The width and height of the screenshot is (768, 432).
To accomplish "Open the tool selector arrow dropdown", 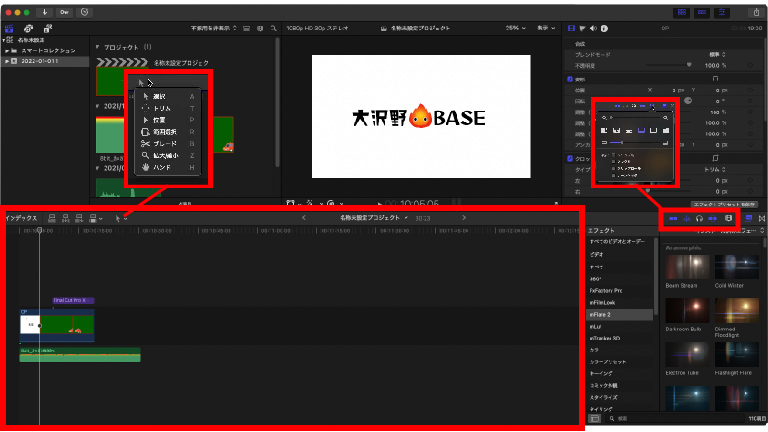I will click(x=120, y=218).
